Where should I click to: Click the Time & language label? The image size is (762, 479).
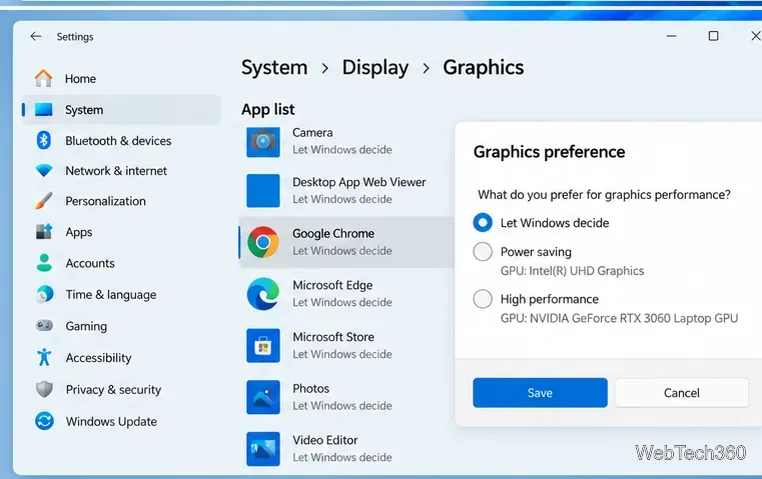click(x=111, y=295)
